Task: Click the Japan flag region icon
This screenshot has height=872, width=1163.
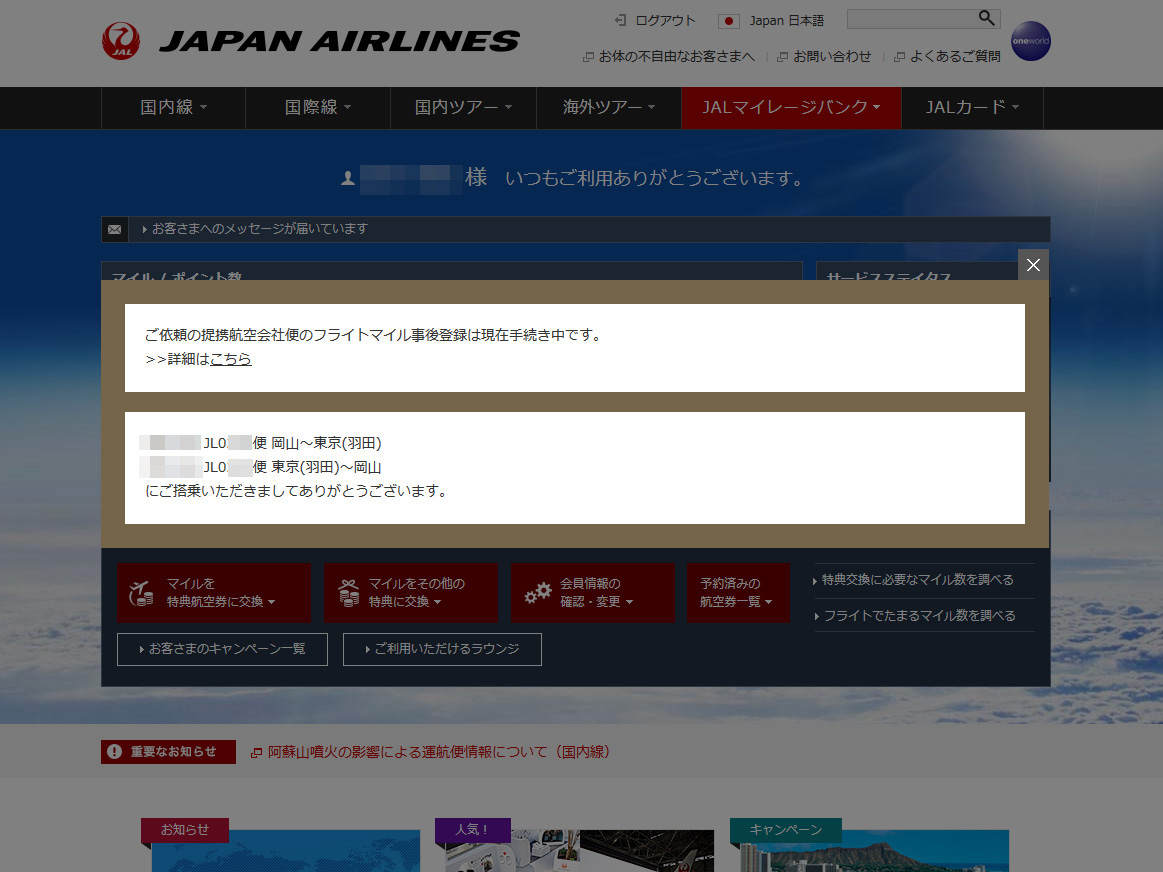Action: click(x=728, y=21)
